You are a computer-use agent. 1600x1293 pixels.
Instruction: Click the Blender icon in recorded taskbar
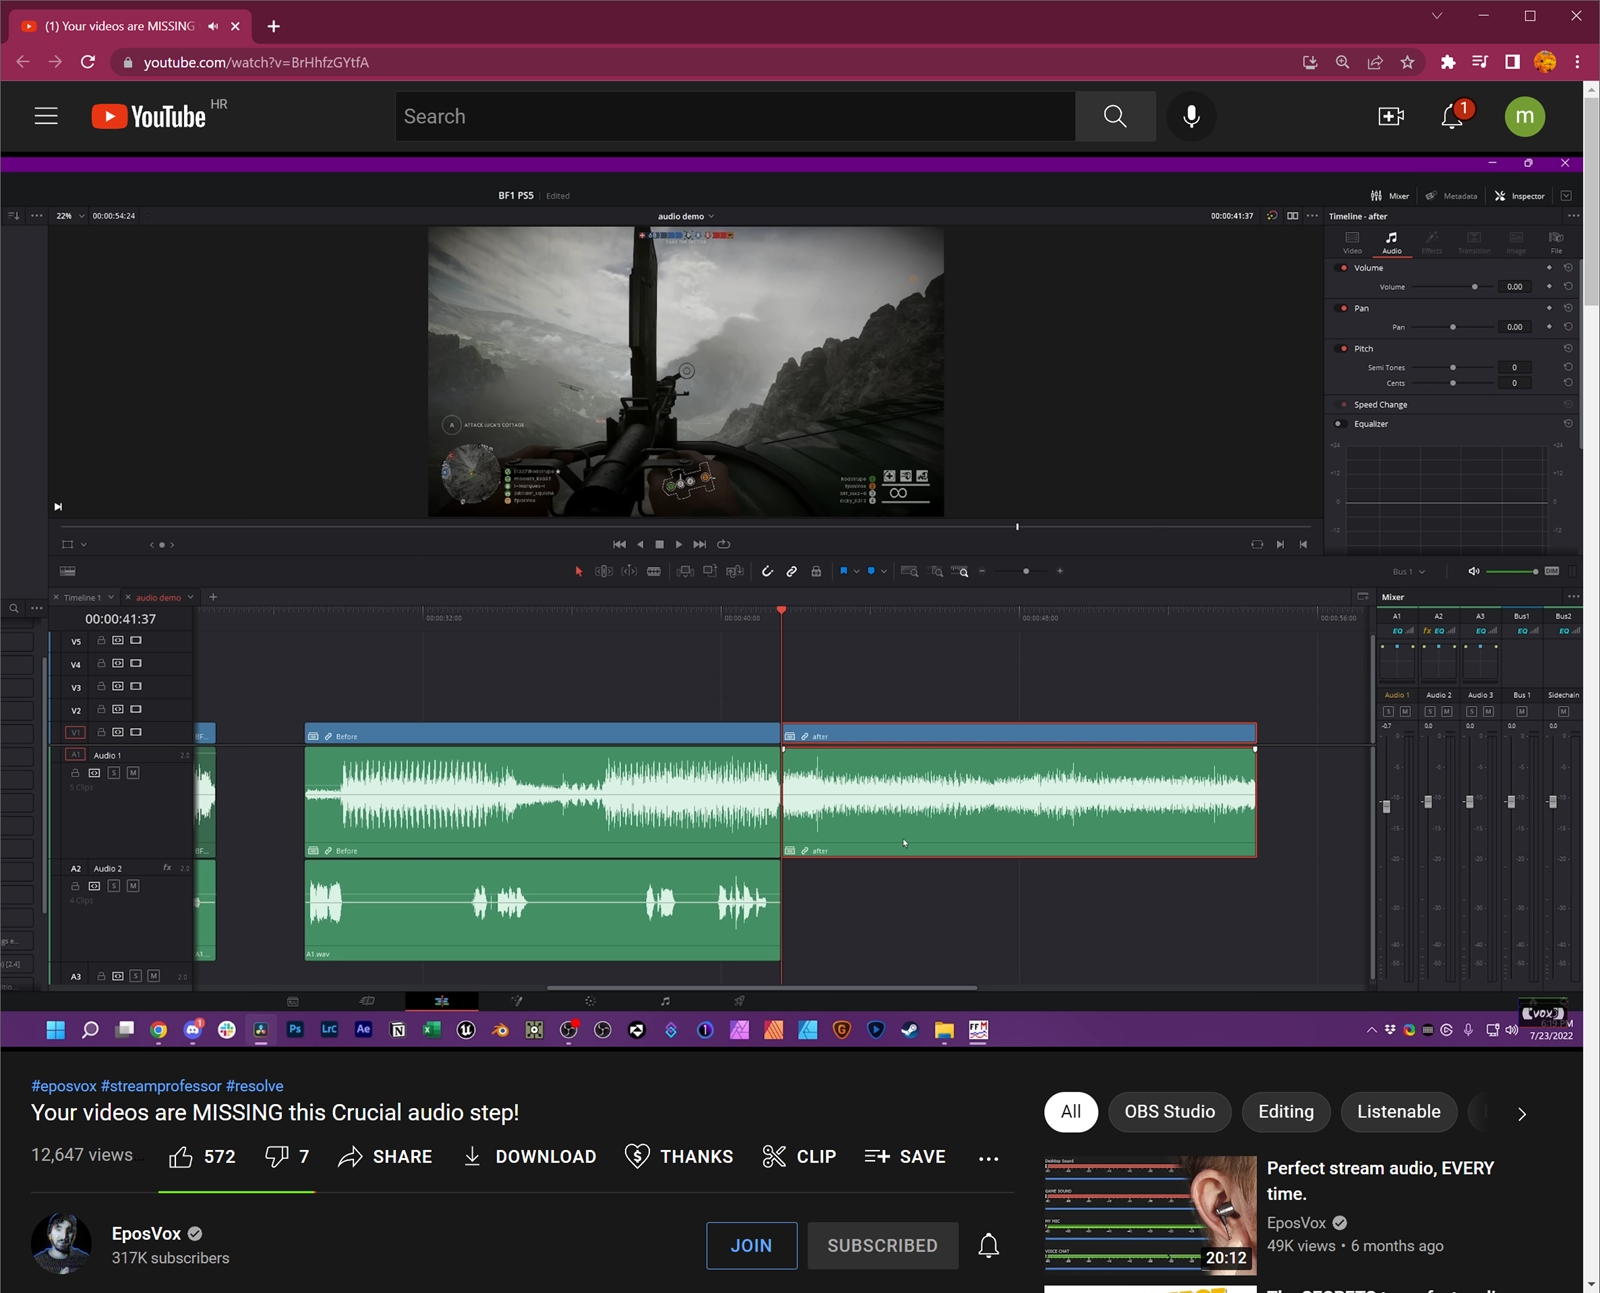pos(500,1030)
